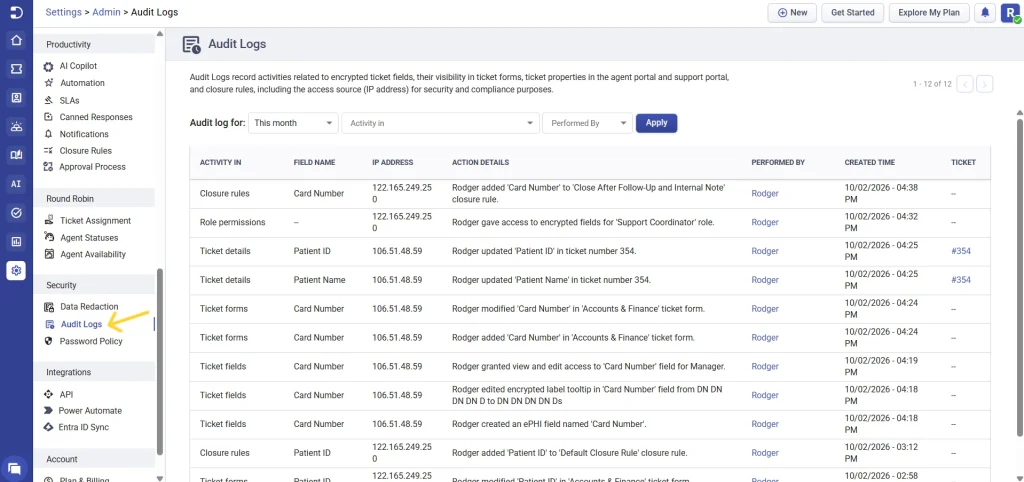Open the Settings gear icon in left rail
The width and height of the screenshot is (1024, 482).
coord(16,270)
